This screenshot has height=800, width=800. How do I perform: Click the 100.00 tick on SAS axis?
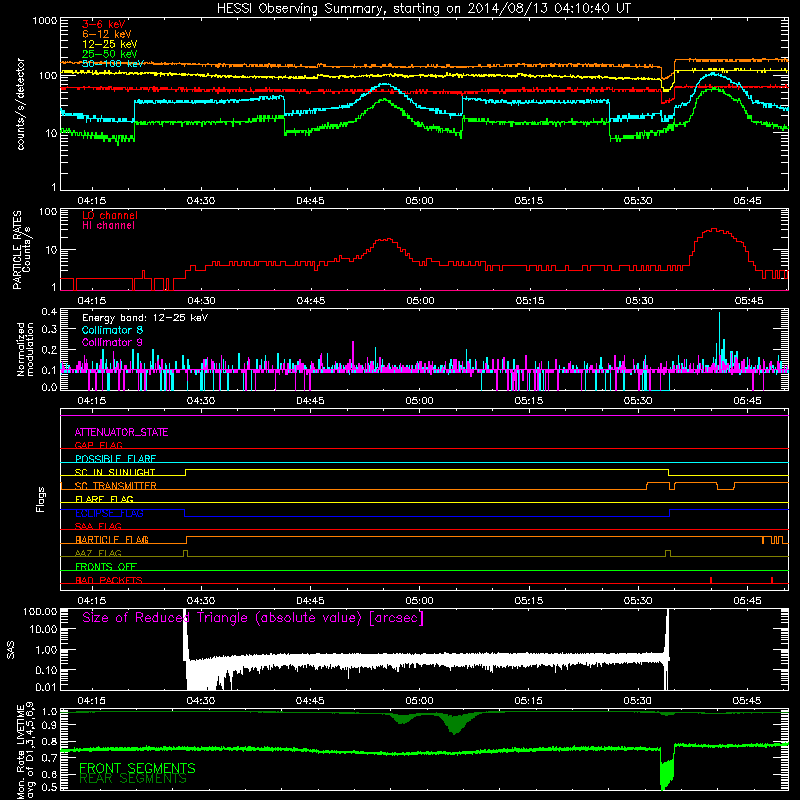coord(40,612)
